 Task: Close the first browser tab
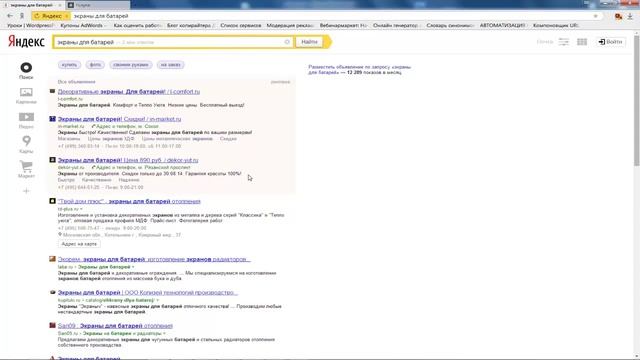(60, 5)
